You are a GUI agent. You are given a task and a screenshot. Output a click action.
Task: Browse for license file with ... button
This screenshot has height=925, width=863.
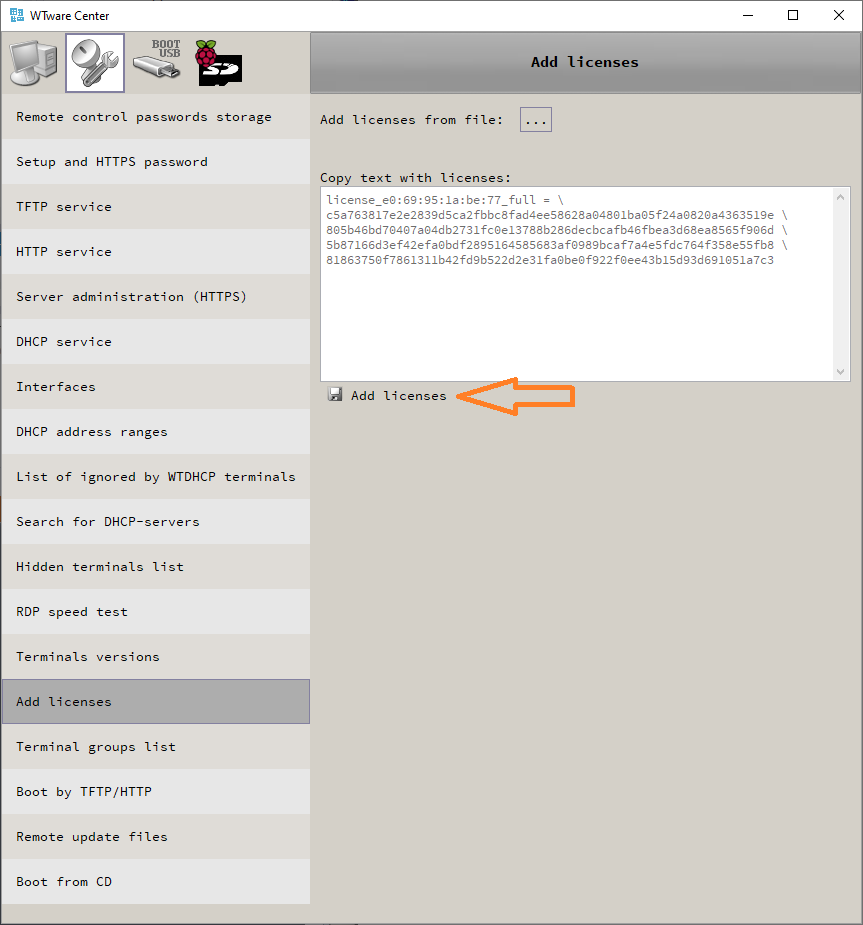click(x=535, y=120)
